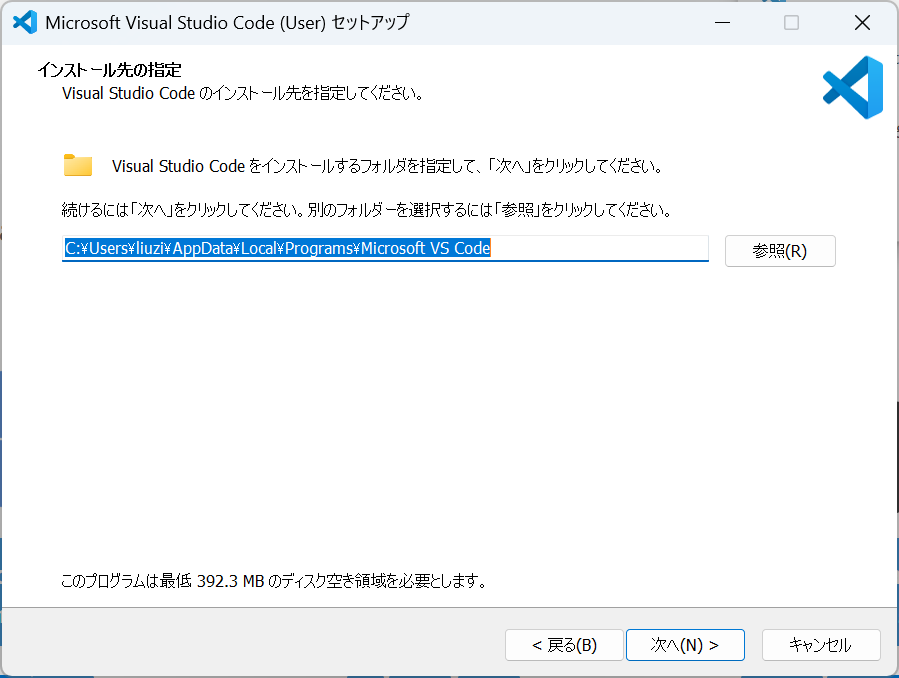The image size is (899, 678).
Task: Click the greyed-out maximize button
Action: pyautogui.click(x=791, y=22)
